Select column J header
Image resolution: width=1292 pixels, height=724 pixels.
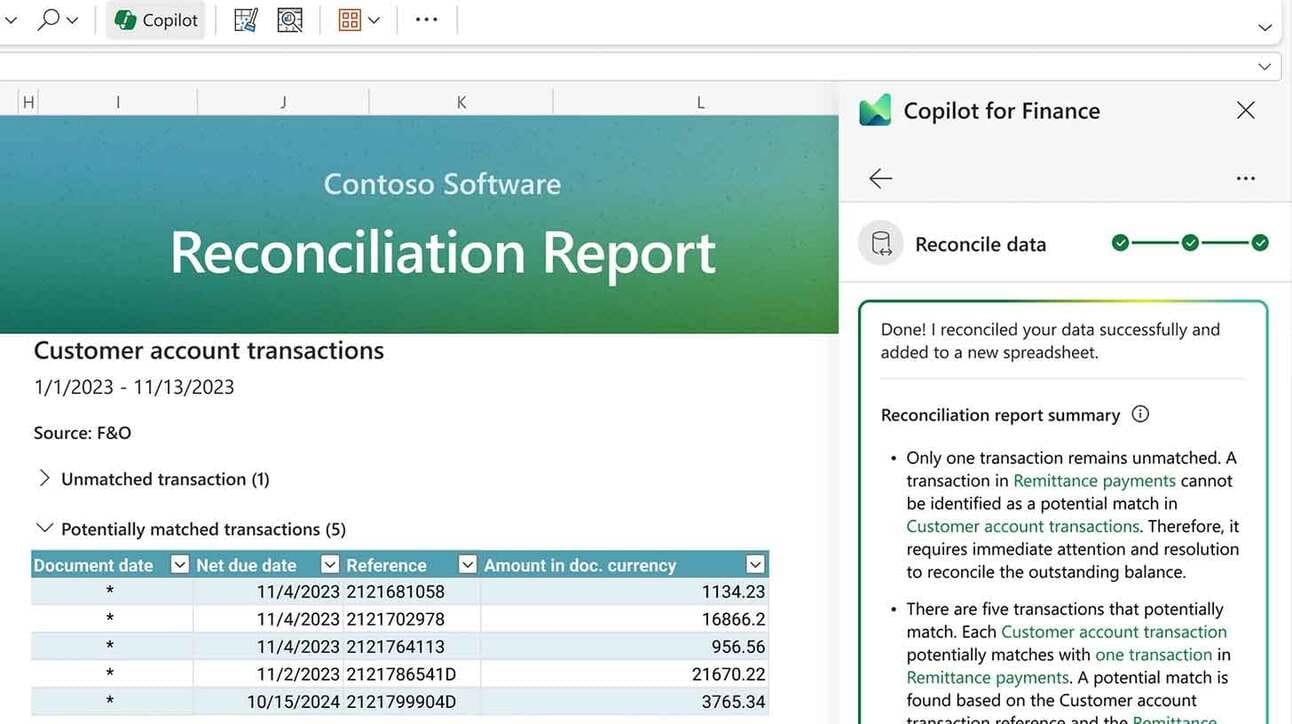pyautogui.click(x=283, y=102)
